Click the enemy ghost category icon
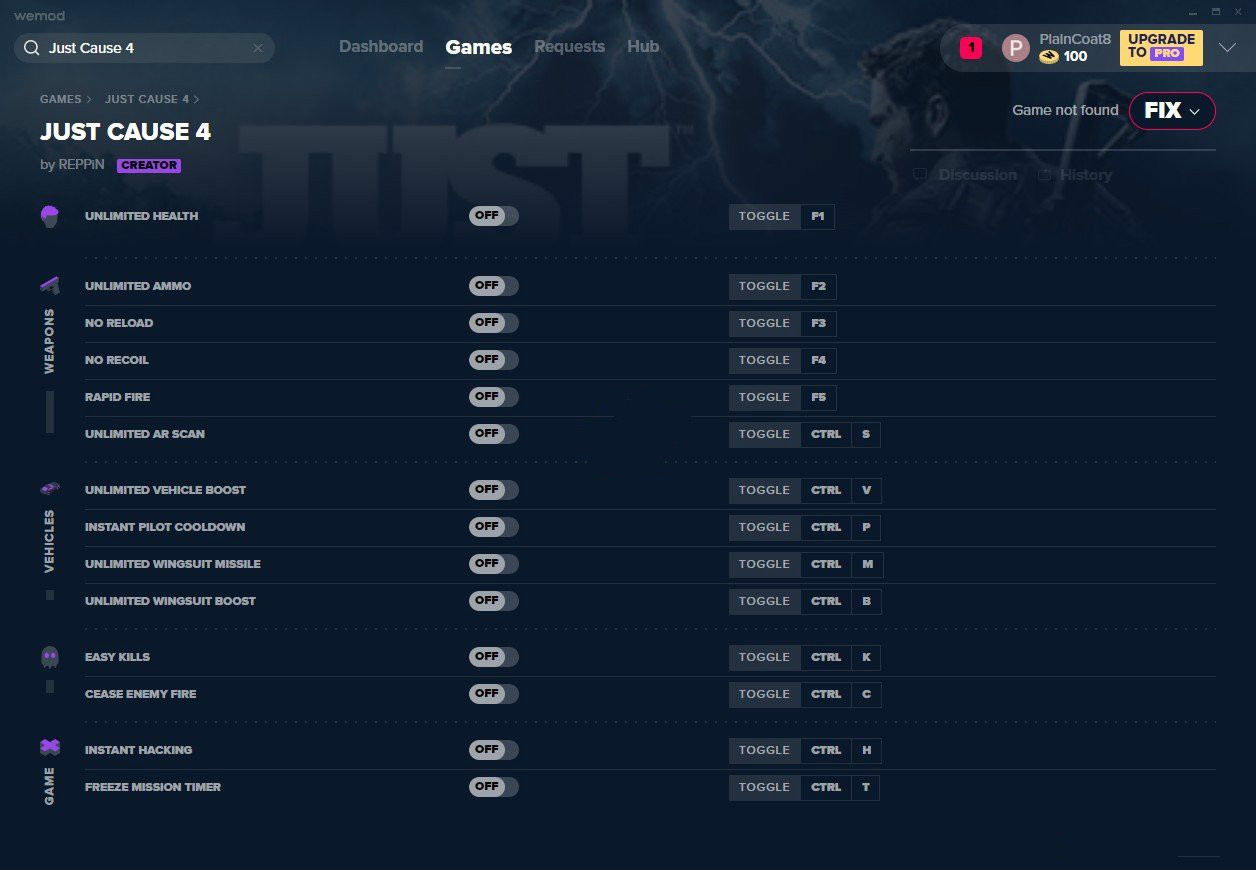This screenshot has width=1256, height=870. pyautogui.click(x=50, y=657)
